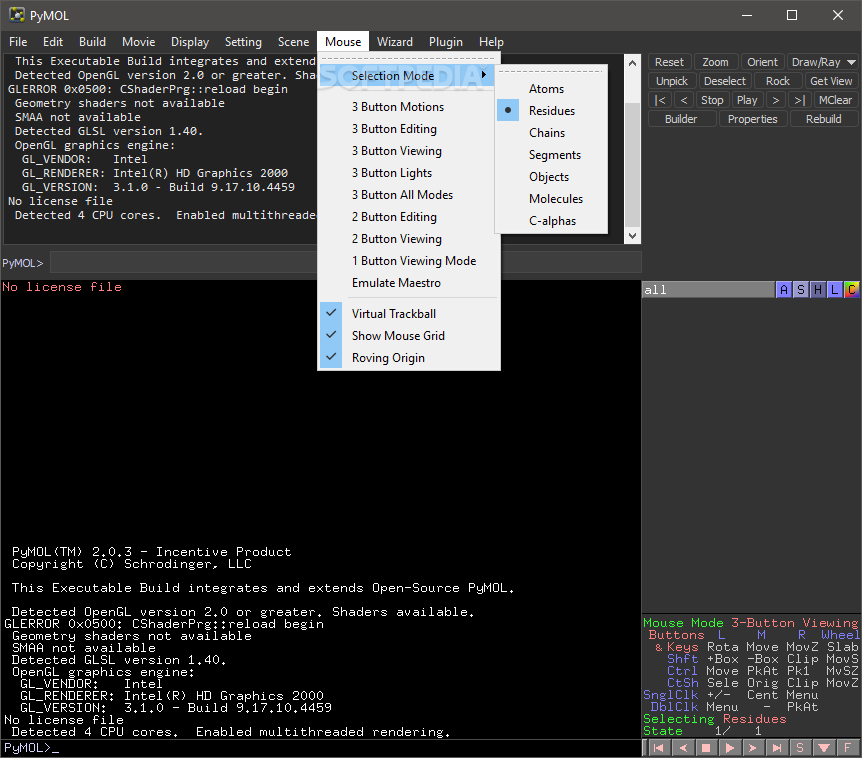The width and height of the screenshot is (862, 758).
Task: Click the square stop icon in bottom bar
Action: [x=706, y=748]
